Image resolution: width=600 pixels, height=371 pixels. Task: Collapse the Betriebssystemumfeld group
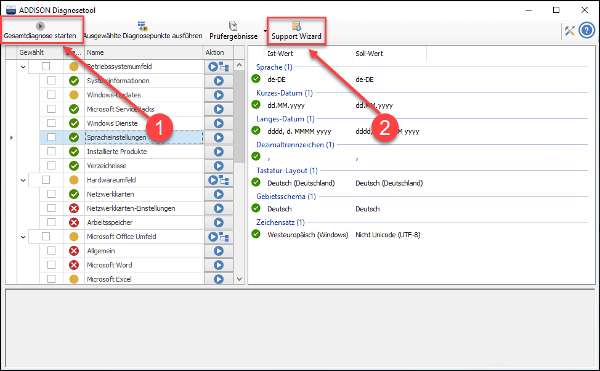point(23,67)
